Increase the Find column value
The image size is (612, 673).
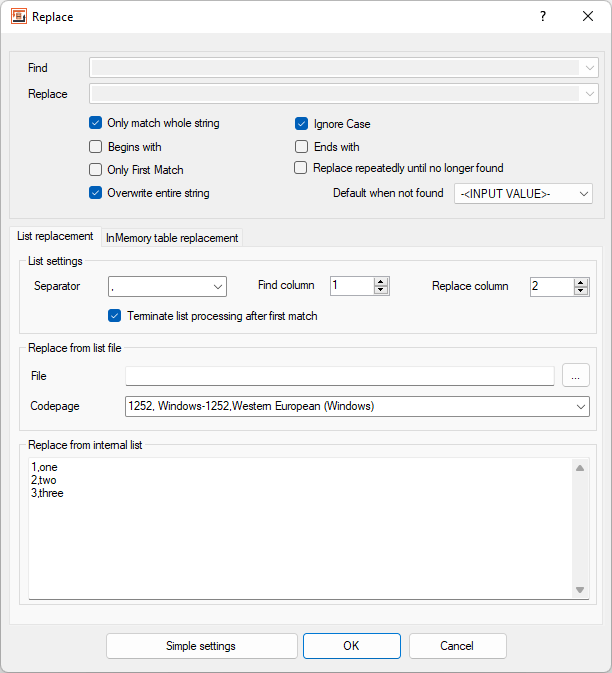pyautogui.click(x=381, y=282)
